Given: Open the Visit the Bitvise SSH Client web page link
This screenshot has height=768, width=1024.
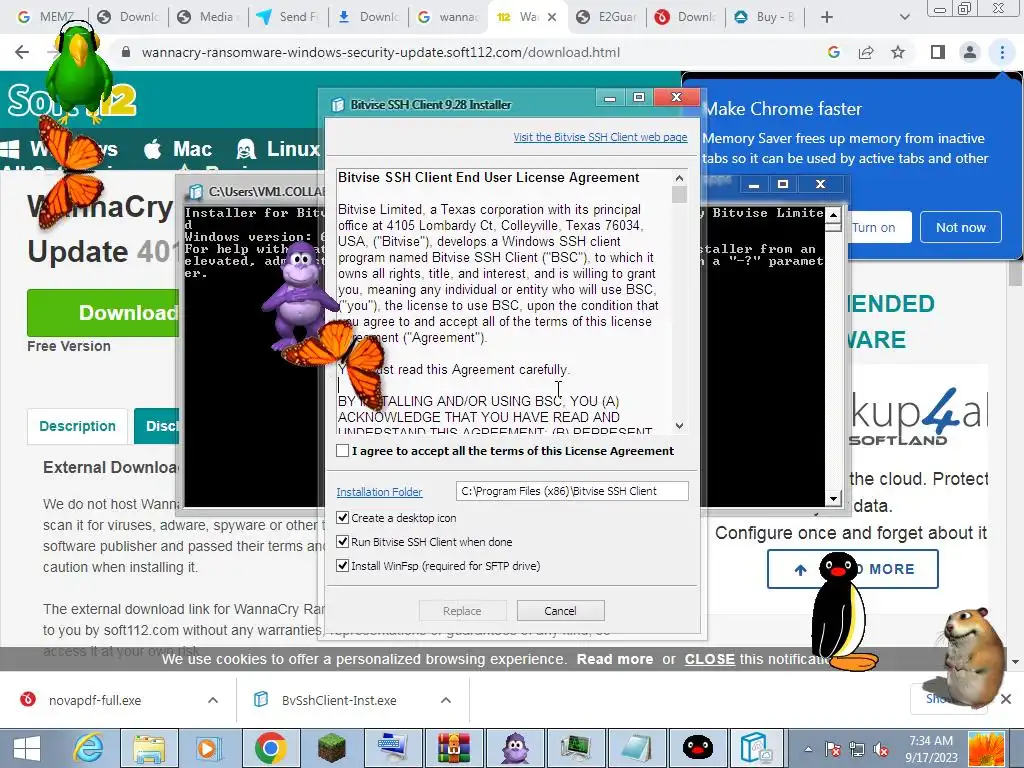Looking at the screenshot, I should pos(600,137).
